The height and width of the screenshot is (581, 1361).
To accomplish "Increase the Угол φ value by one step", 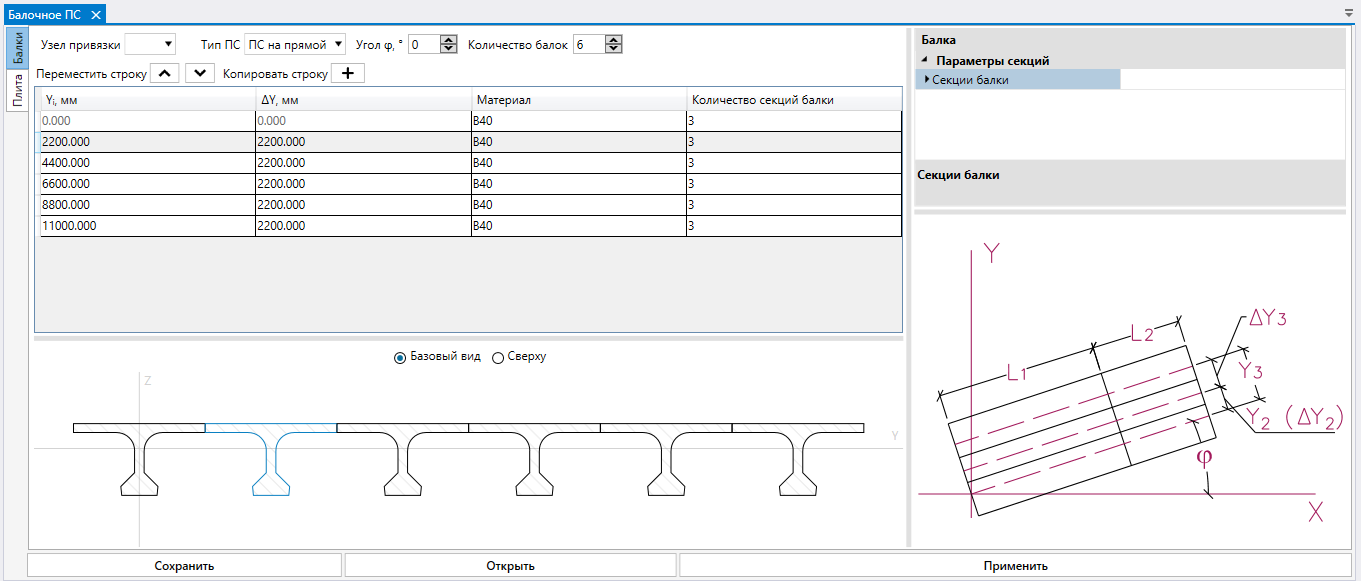I will click(x=449, y=39).
